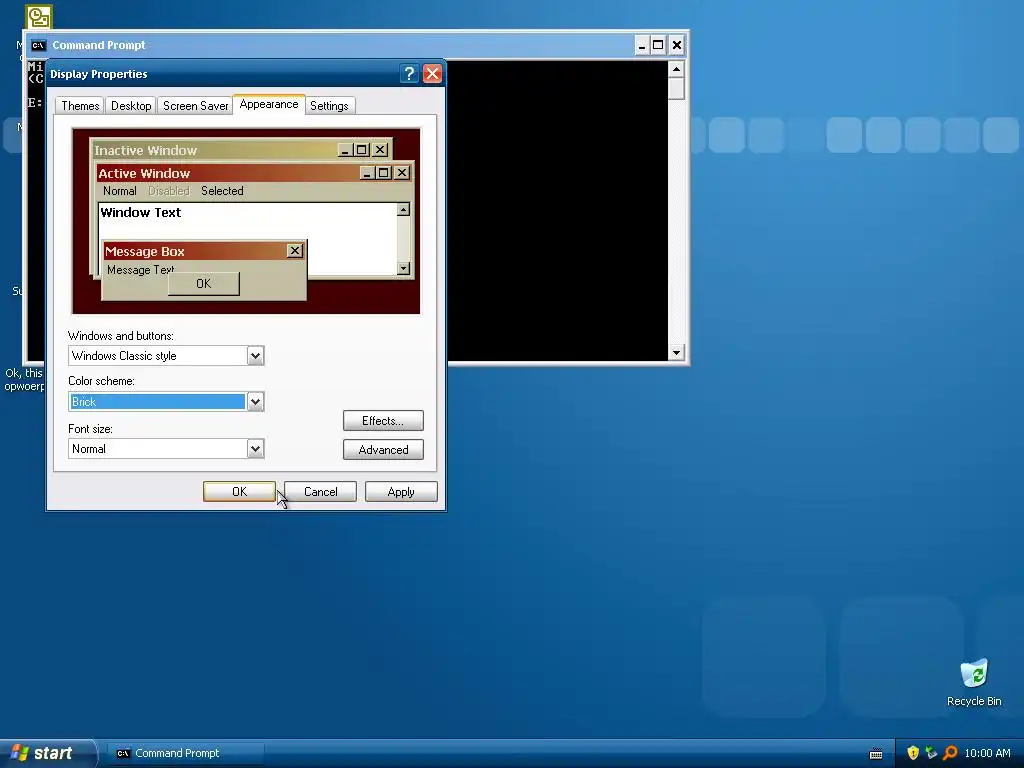The width and height of the screenshot is (1024, 768).
Task: Click the Display Properties help question mark
Action: (409, 74)
